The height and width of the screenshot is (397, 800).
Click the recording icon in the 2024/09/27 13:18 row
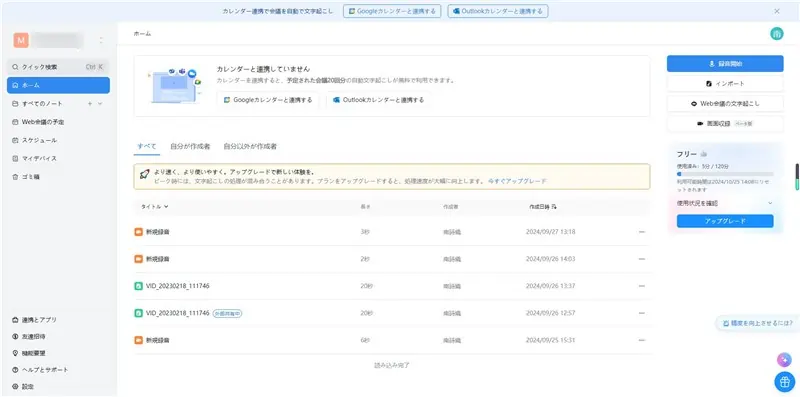[138, 232]
